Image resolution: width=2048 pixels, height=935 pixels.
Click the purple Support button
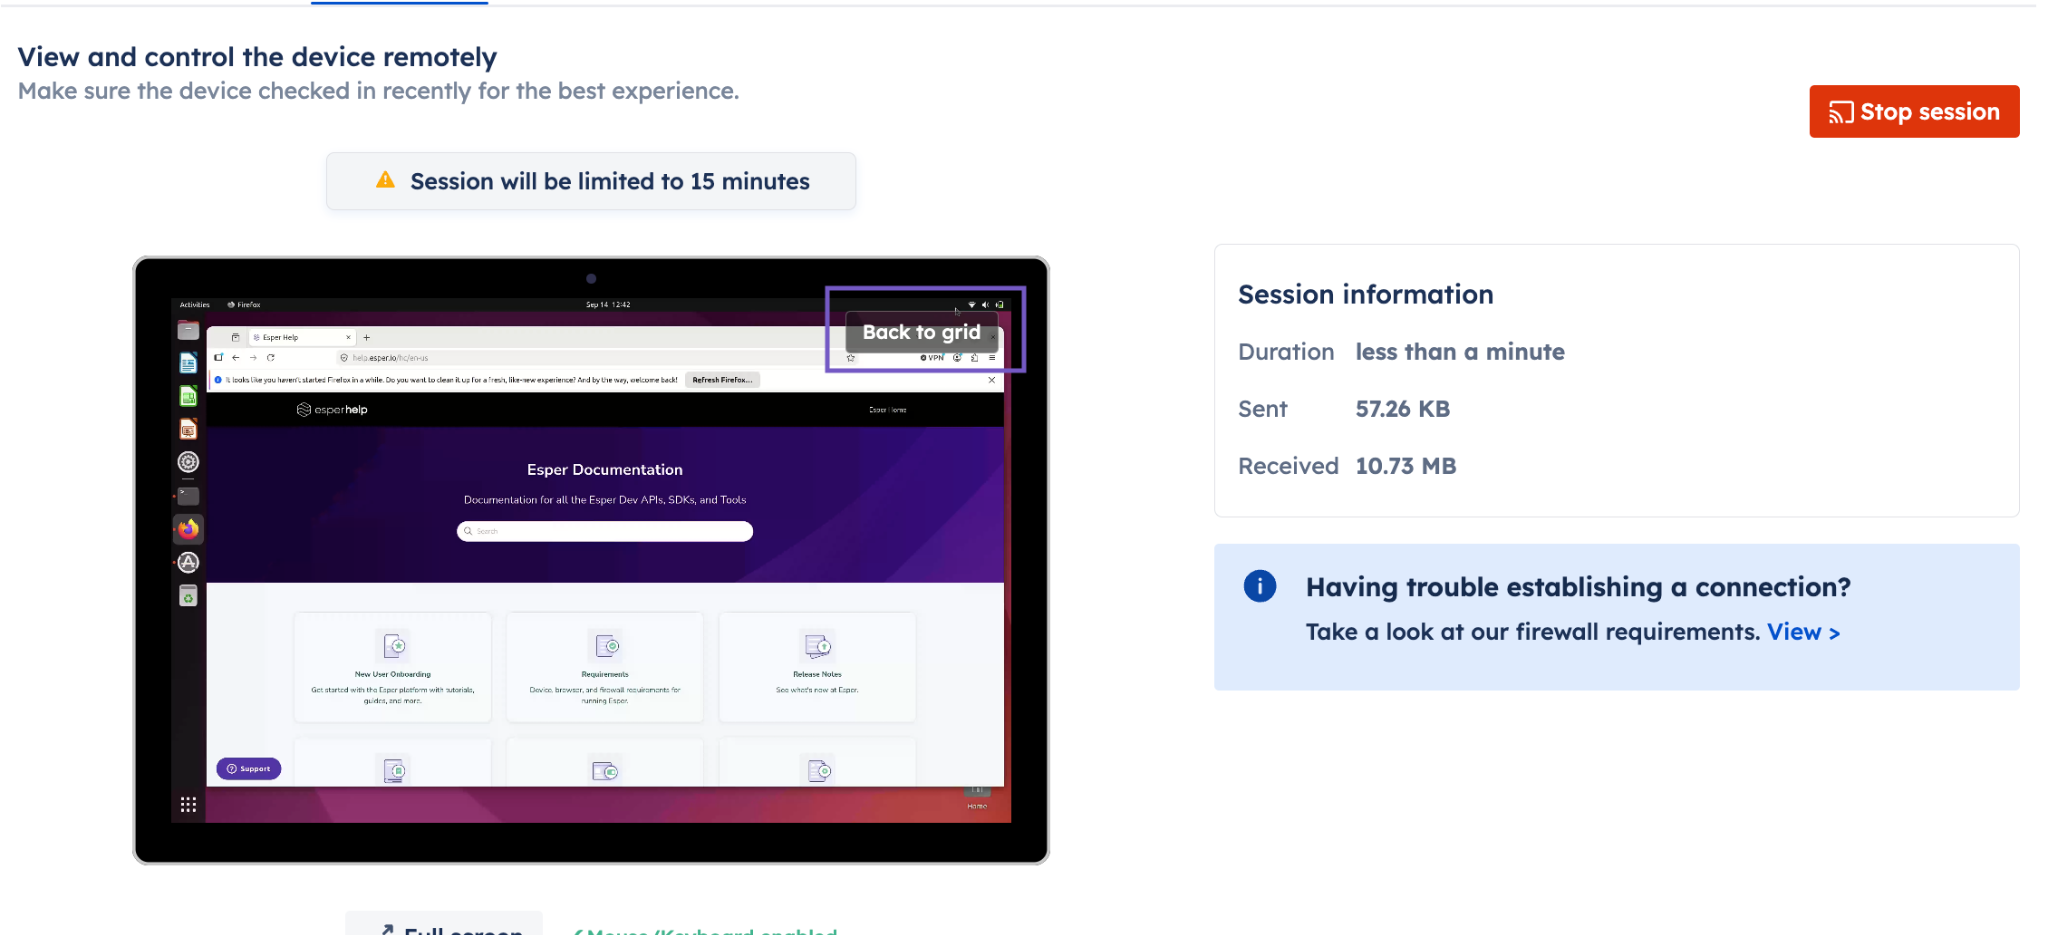point(249,769)
